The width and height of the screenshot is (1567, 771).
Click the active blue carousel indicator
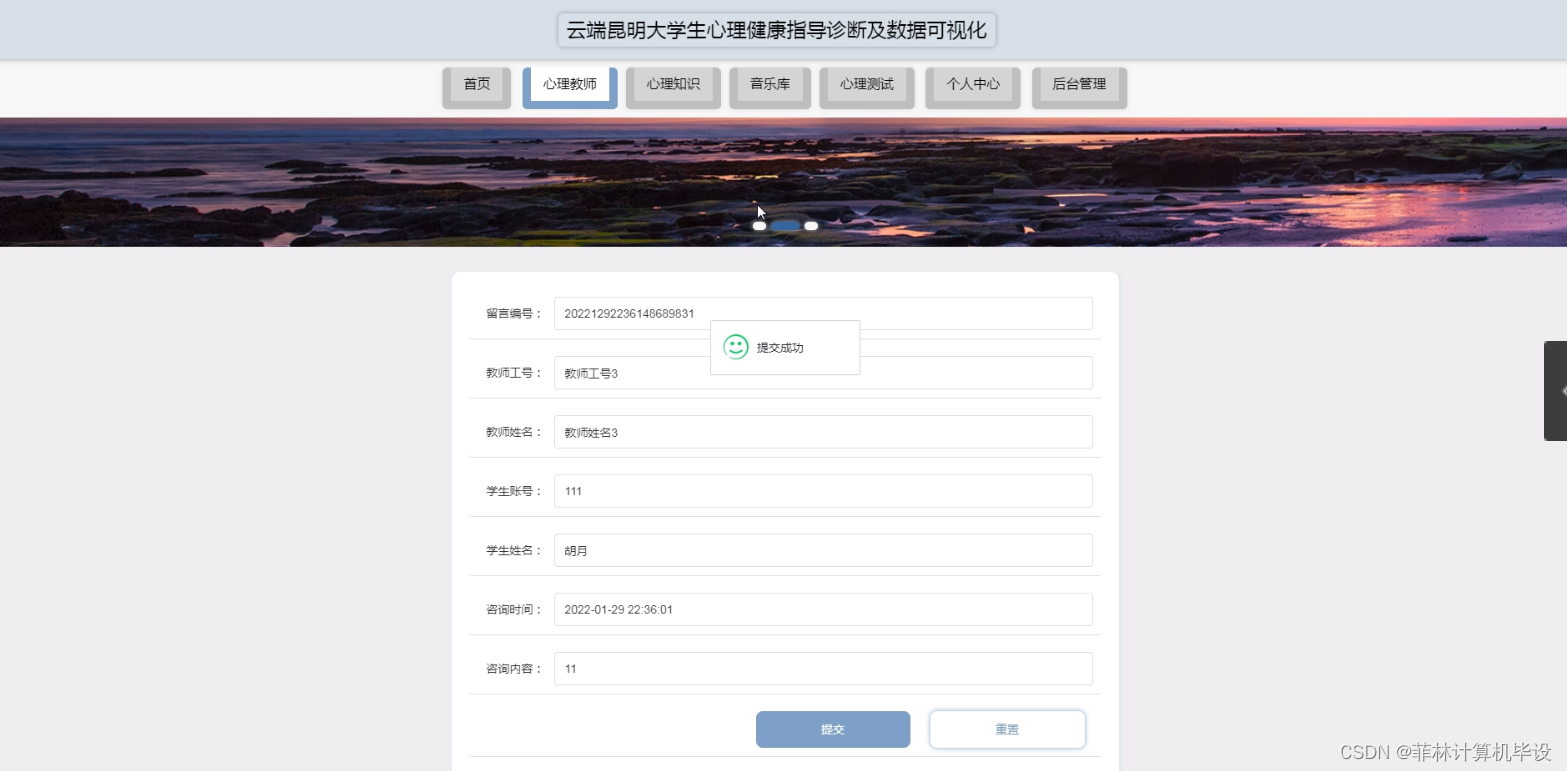(x=785, y=226)
